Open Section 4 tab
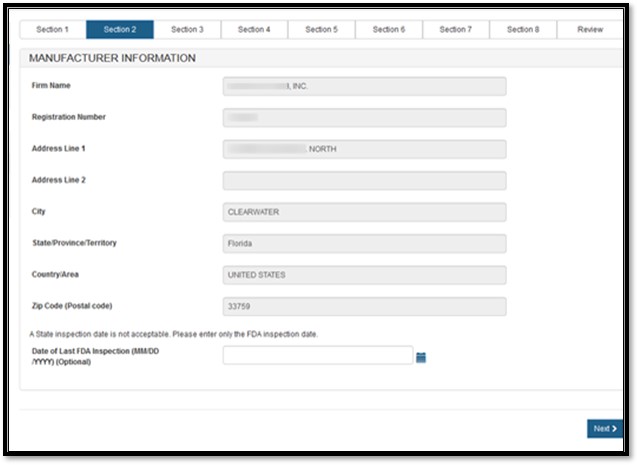 click(x=254, y=30)
